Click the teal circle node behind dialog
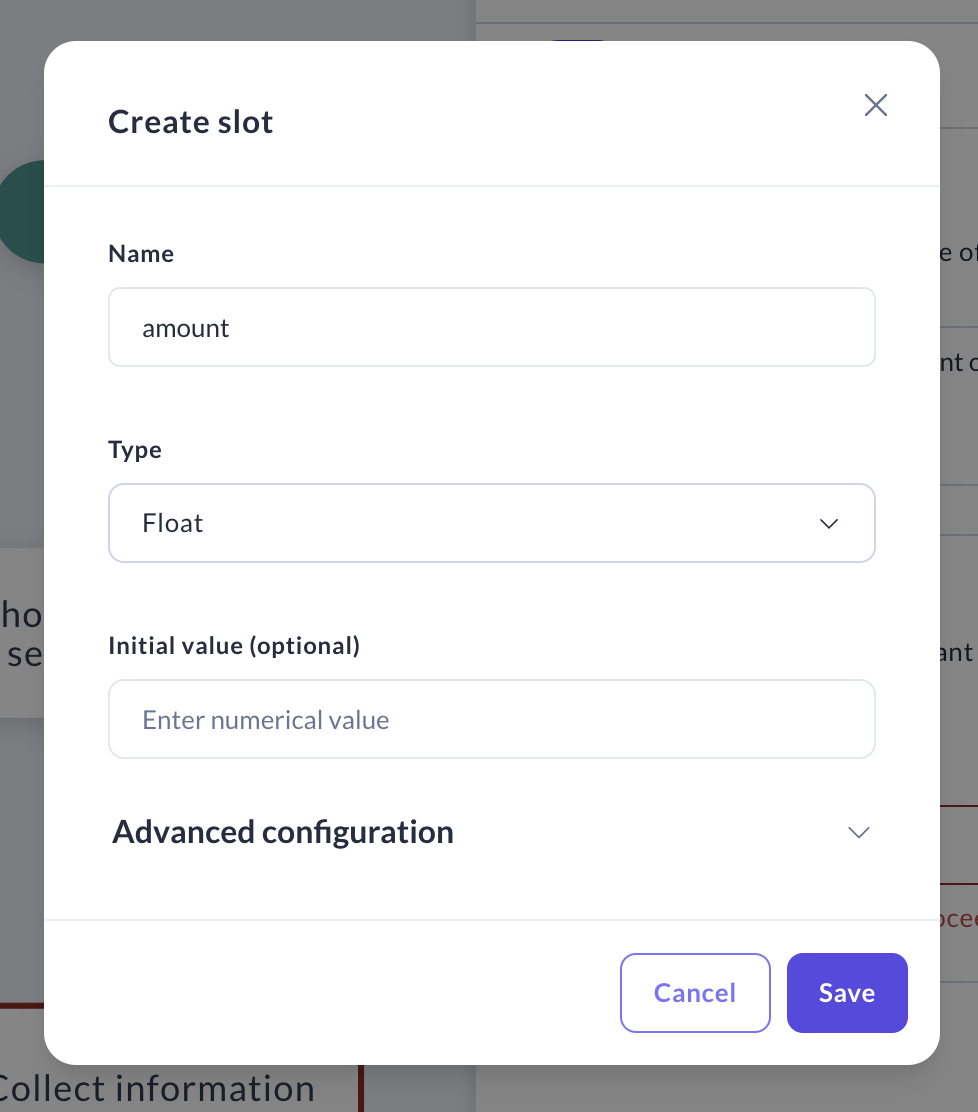Image resolution: width=978 pixels, height=1112 pixels. pyautogui.click(x=22, y=212)
